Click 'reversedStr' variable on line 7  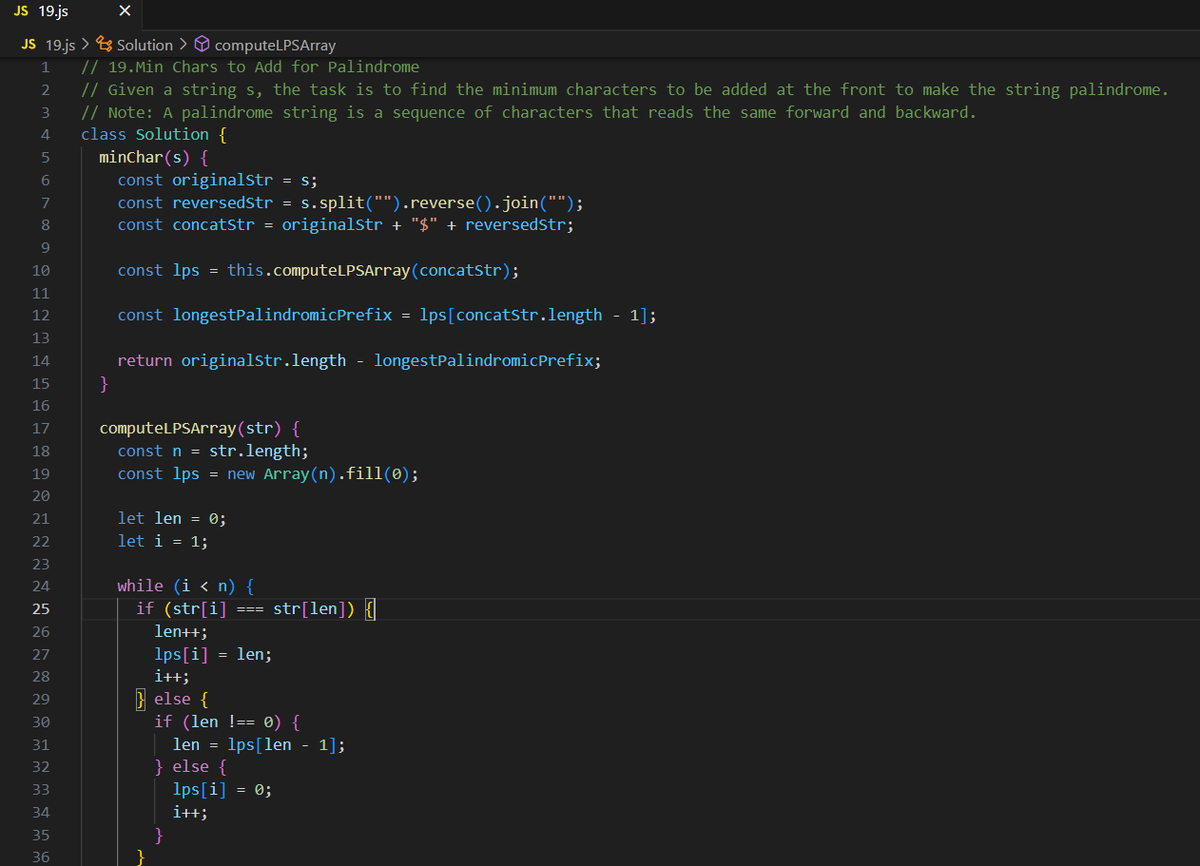222,202
